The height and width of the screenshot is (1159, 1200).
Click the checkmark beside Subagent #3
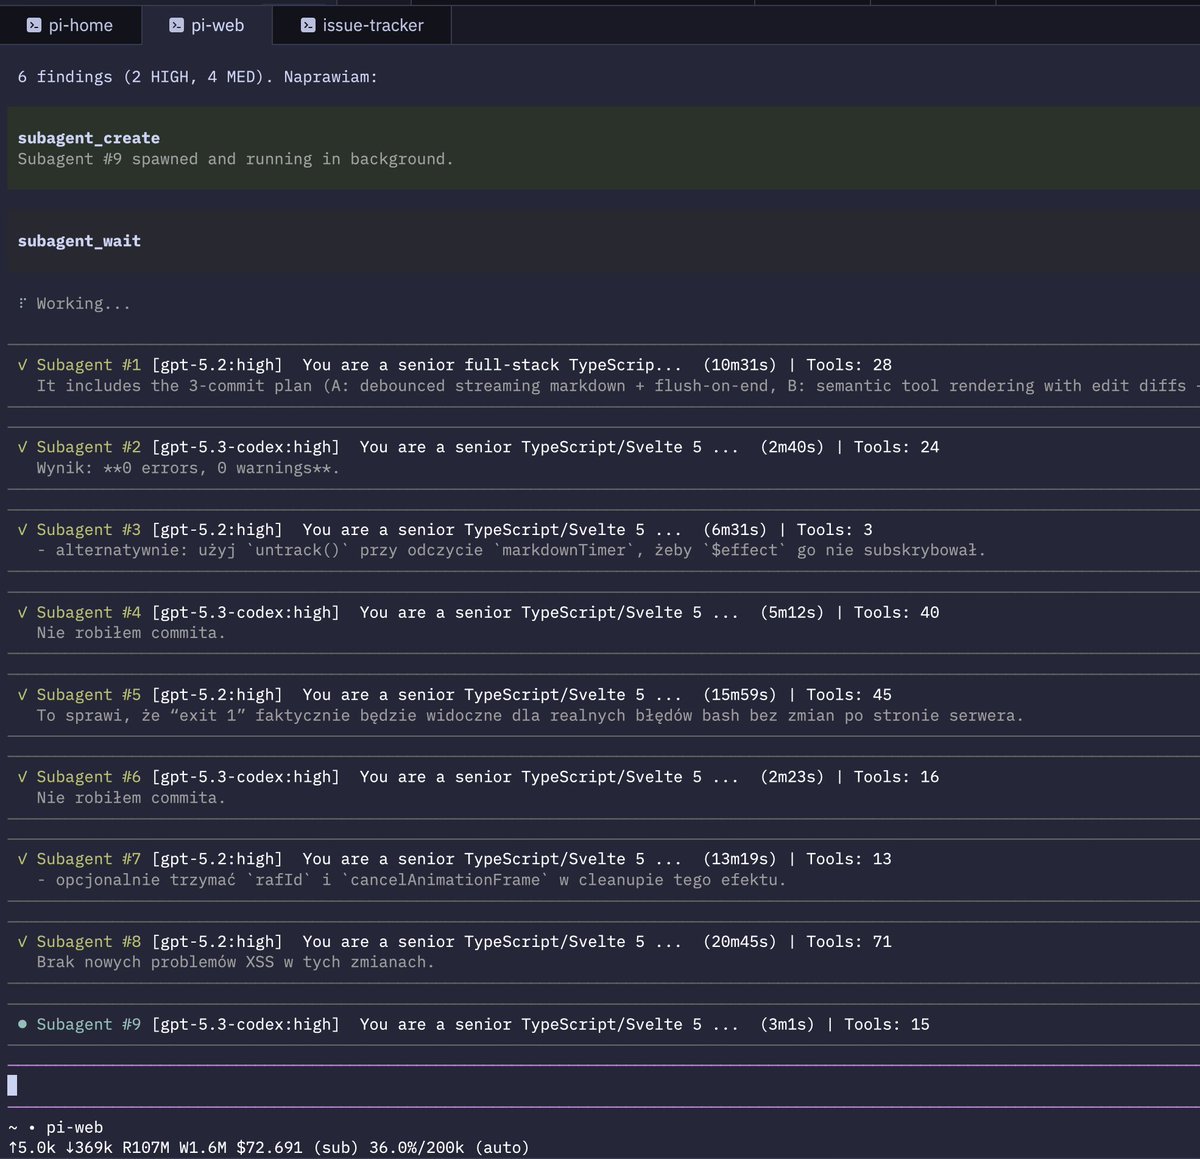coord(22,530)
